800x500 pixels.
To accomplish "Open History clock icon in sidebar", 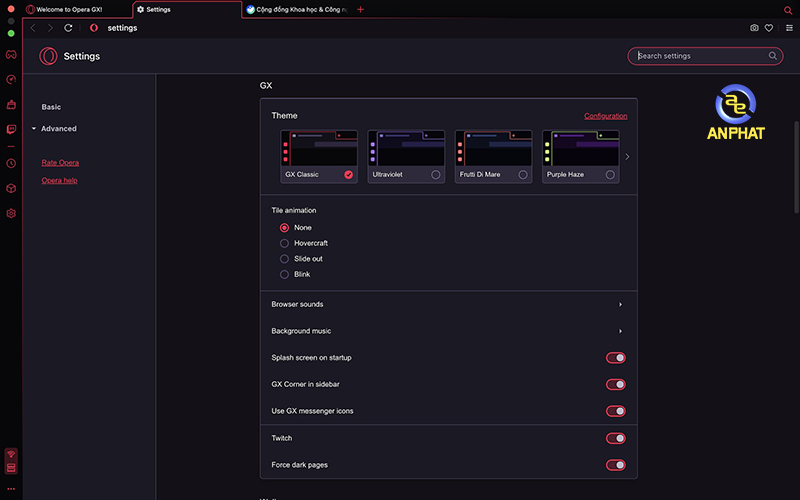I will pyautogui.click(x=11, y=163).
